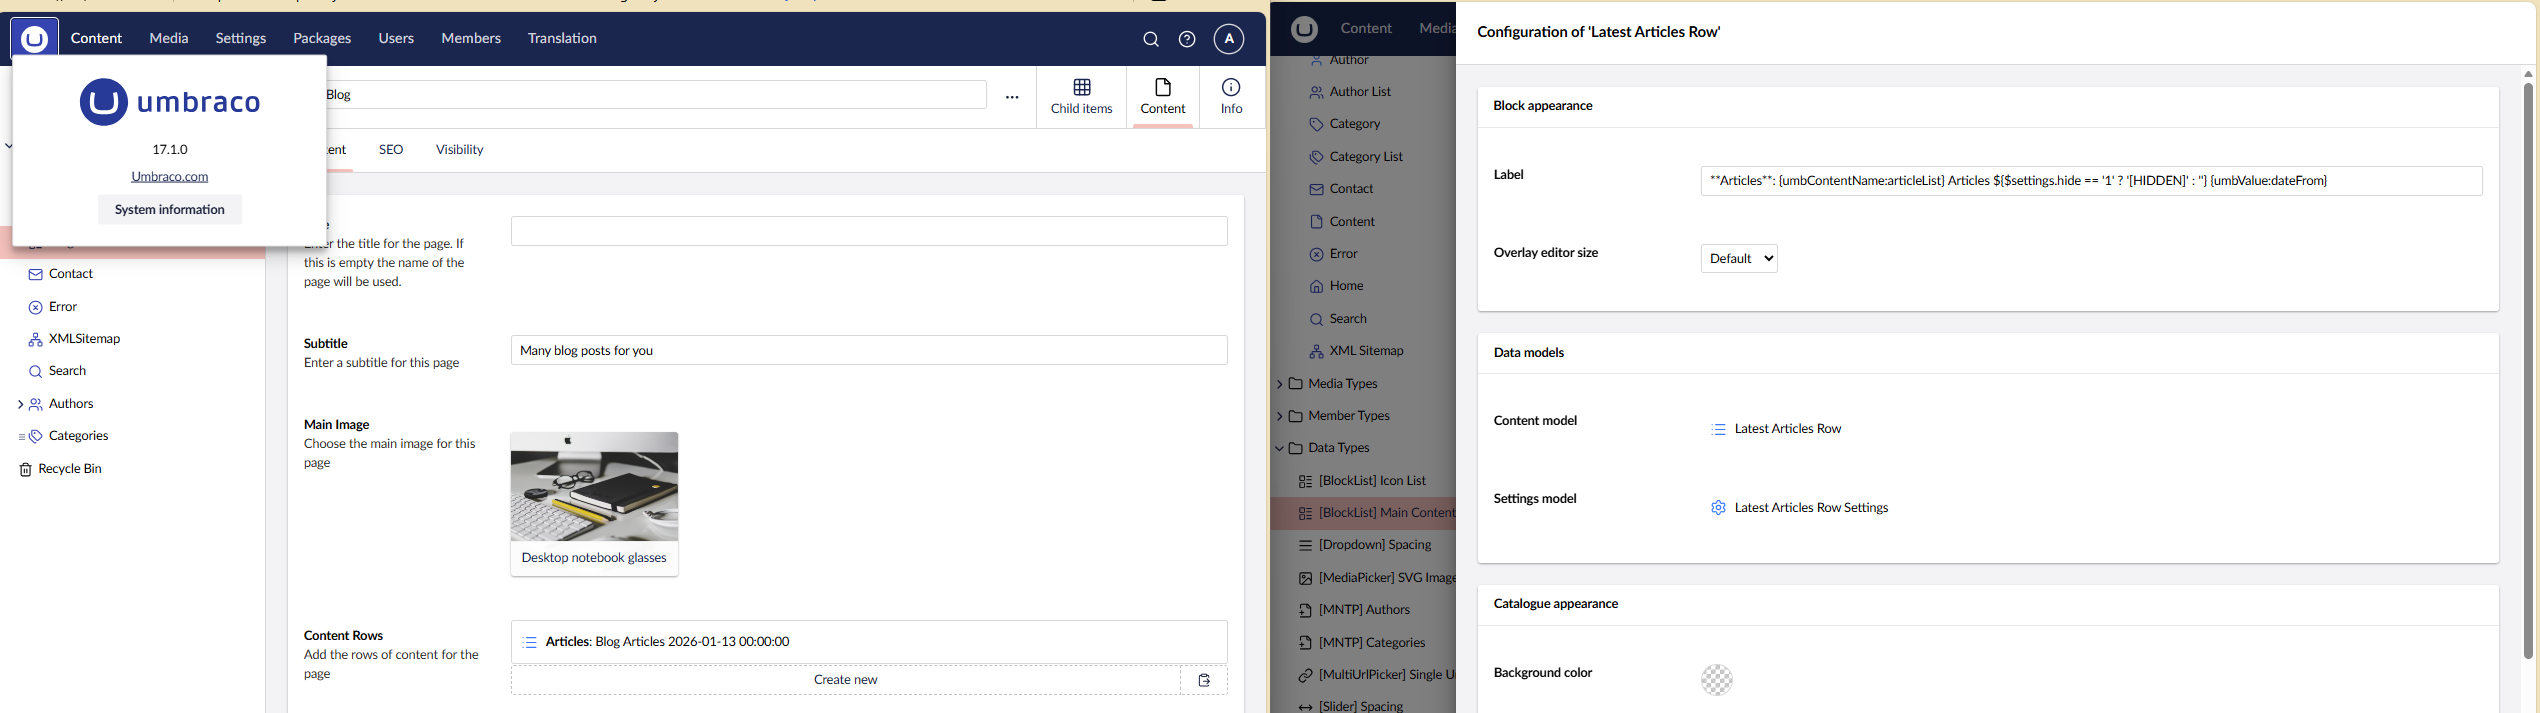Open the user avatar 'A' menu

[1229, 39]
